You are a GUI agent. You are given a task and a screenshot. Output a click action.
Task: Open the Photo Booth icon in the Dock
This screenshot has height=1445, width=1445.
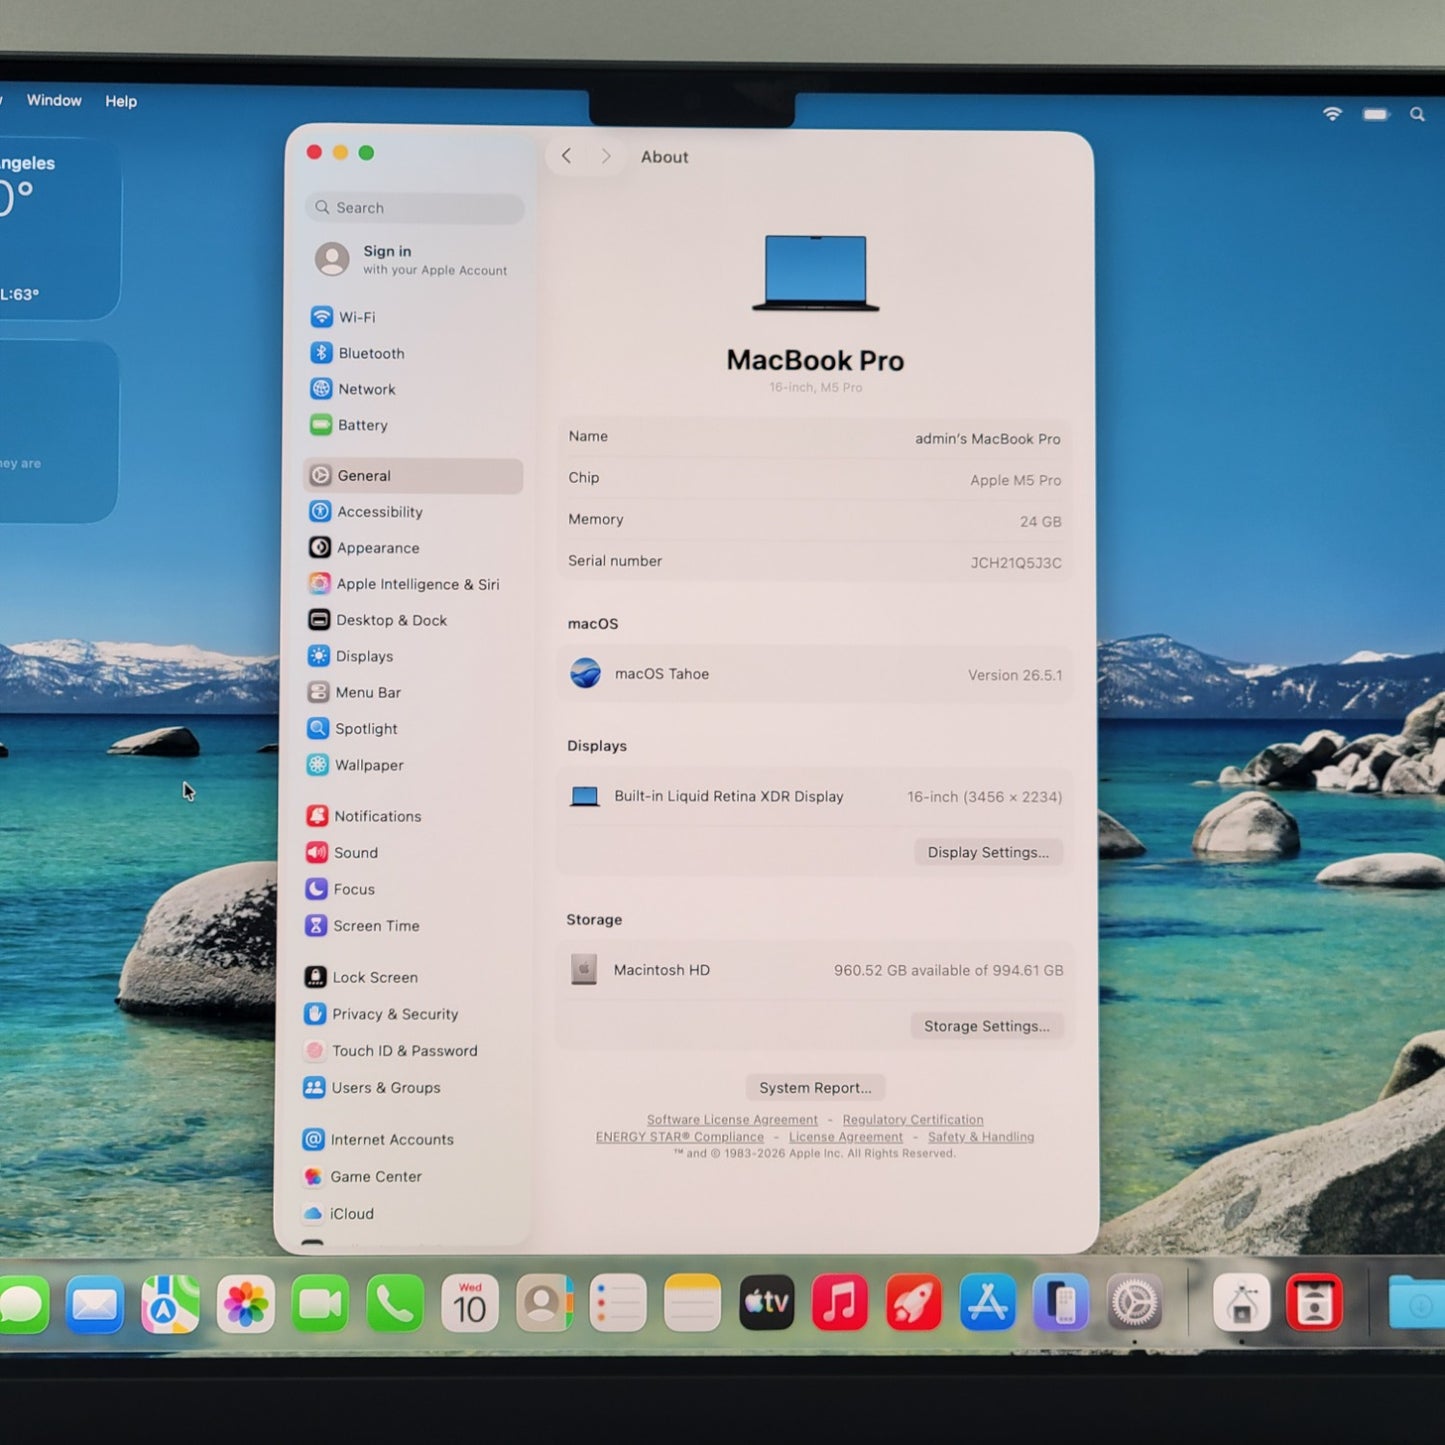[x=1314, y=1303]
